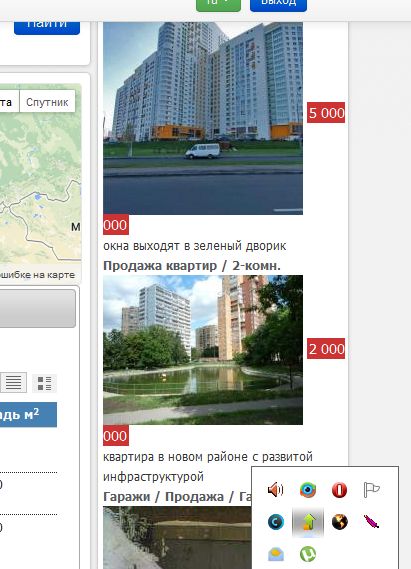Click the green uTorrent tray icon
The width and height of the screenshot is (411, 569).
[x=308, y=554]
